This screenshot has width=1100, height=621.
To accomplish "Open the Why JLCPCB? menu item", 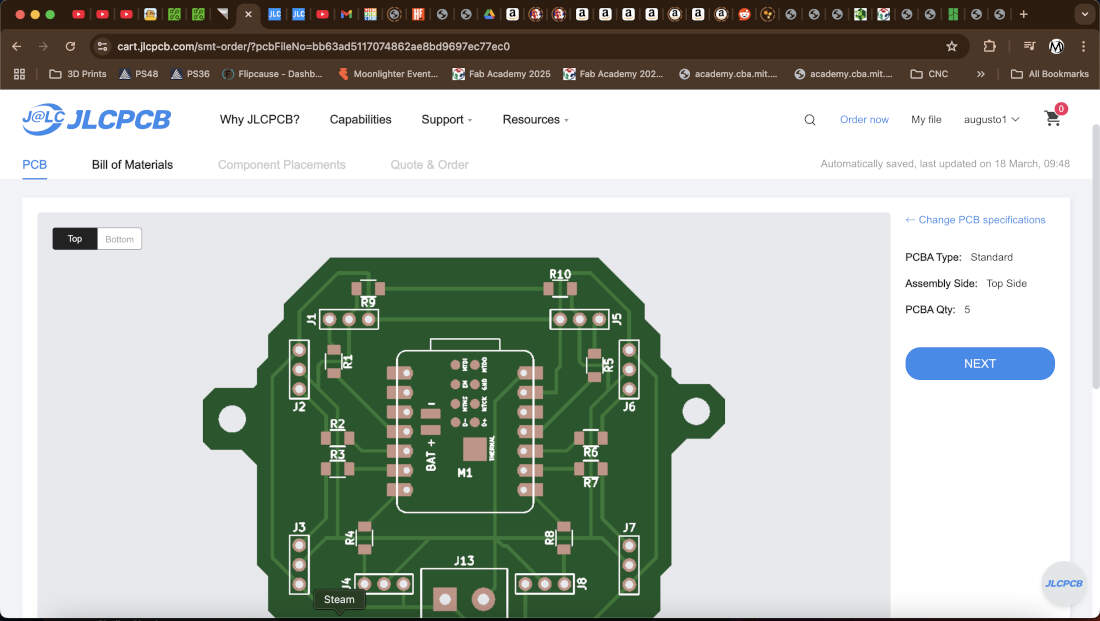I will pos(260,119).
